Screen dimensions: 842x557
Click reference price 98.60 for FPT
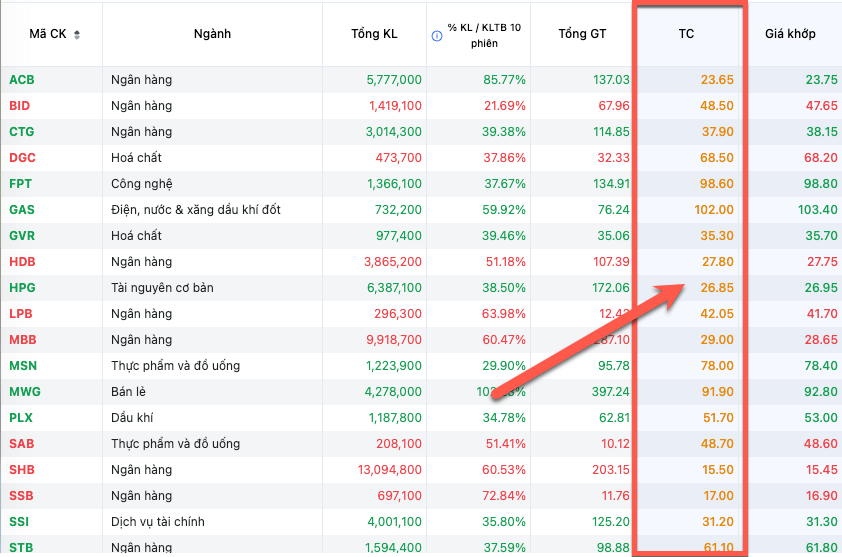pos(716,184)
